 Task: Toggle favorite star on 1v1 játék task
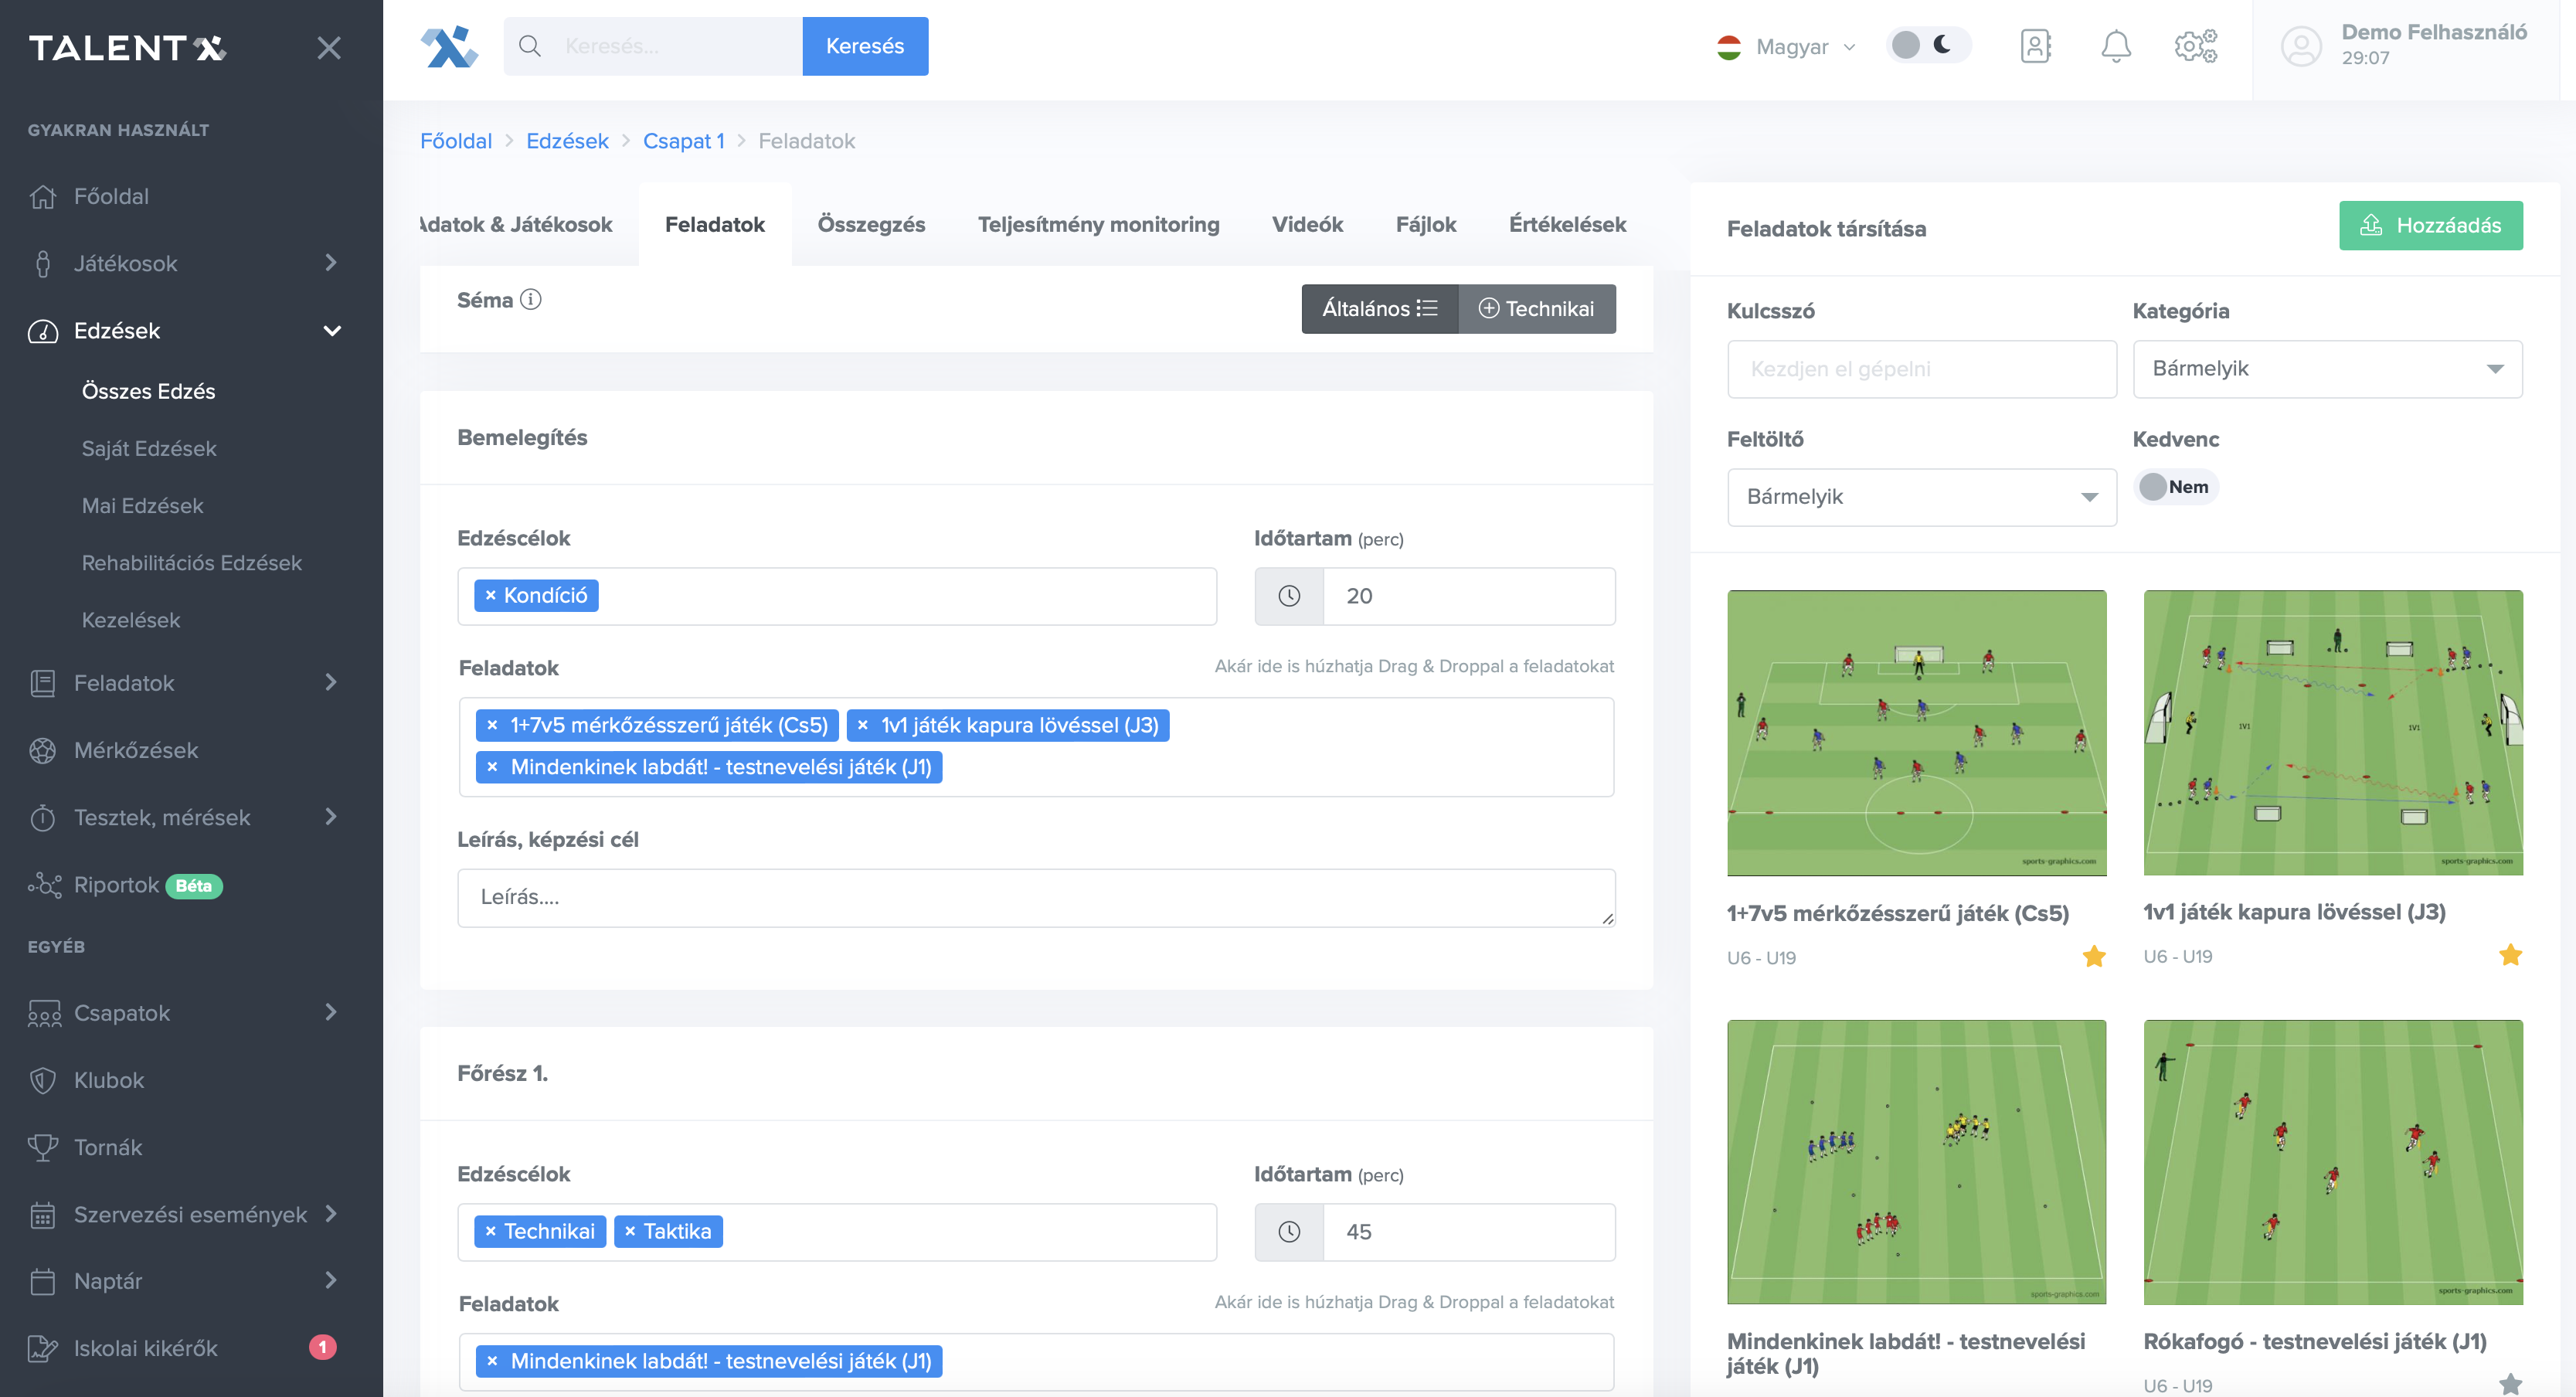click(x=2510, y=955)
